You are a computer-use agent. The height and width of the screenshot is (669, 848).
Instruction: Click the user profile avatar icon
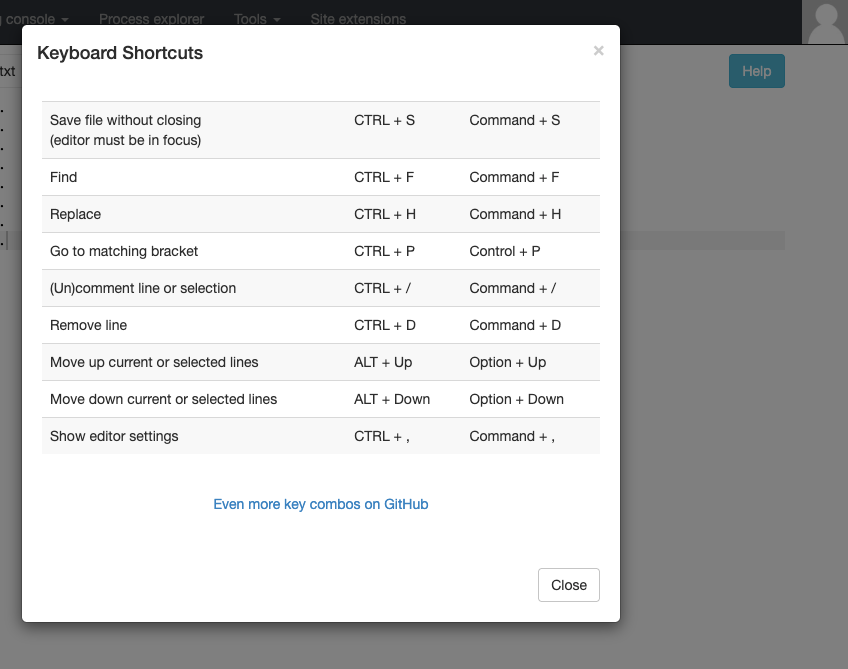coord(825,21)
